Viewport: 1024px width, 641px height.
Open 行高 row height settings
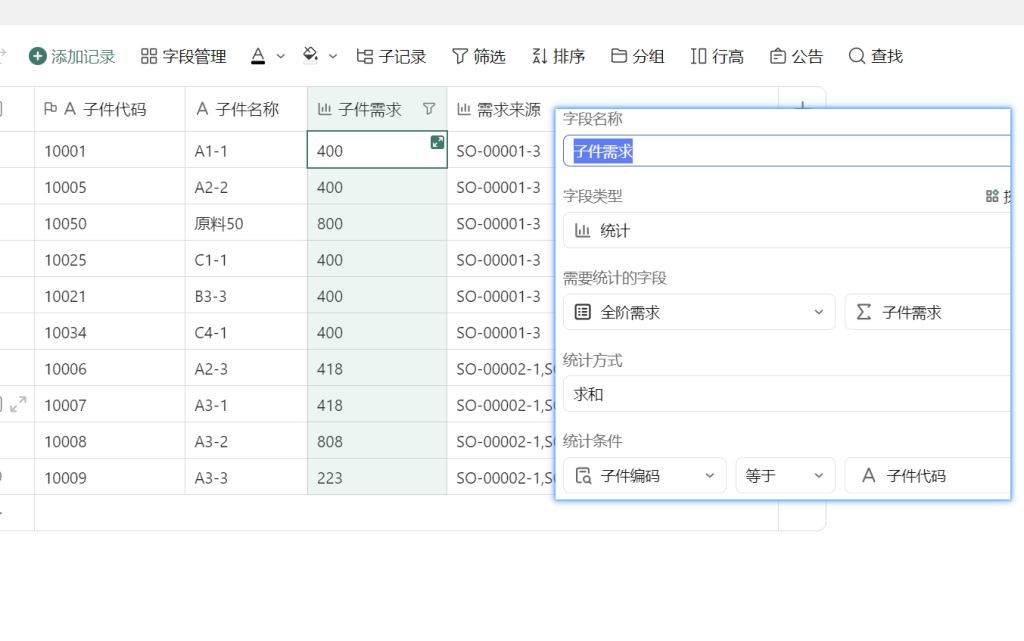pos(717,56)
